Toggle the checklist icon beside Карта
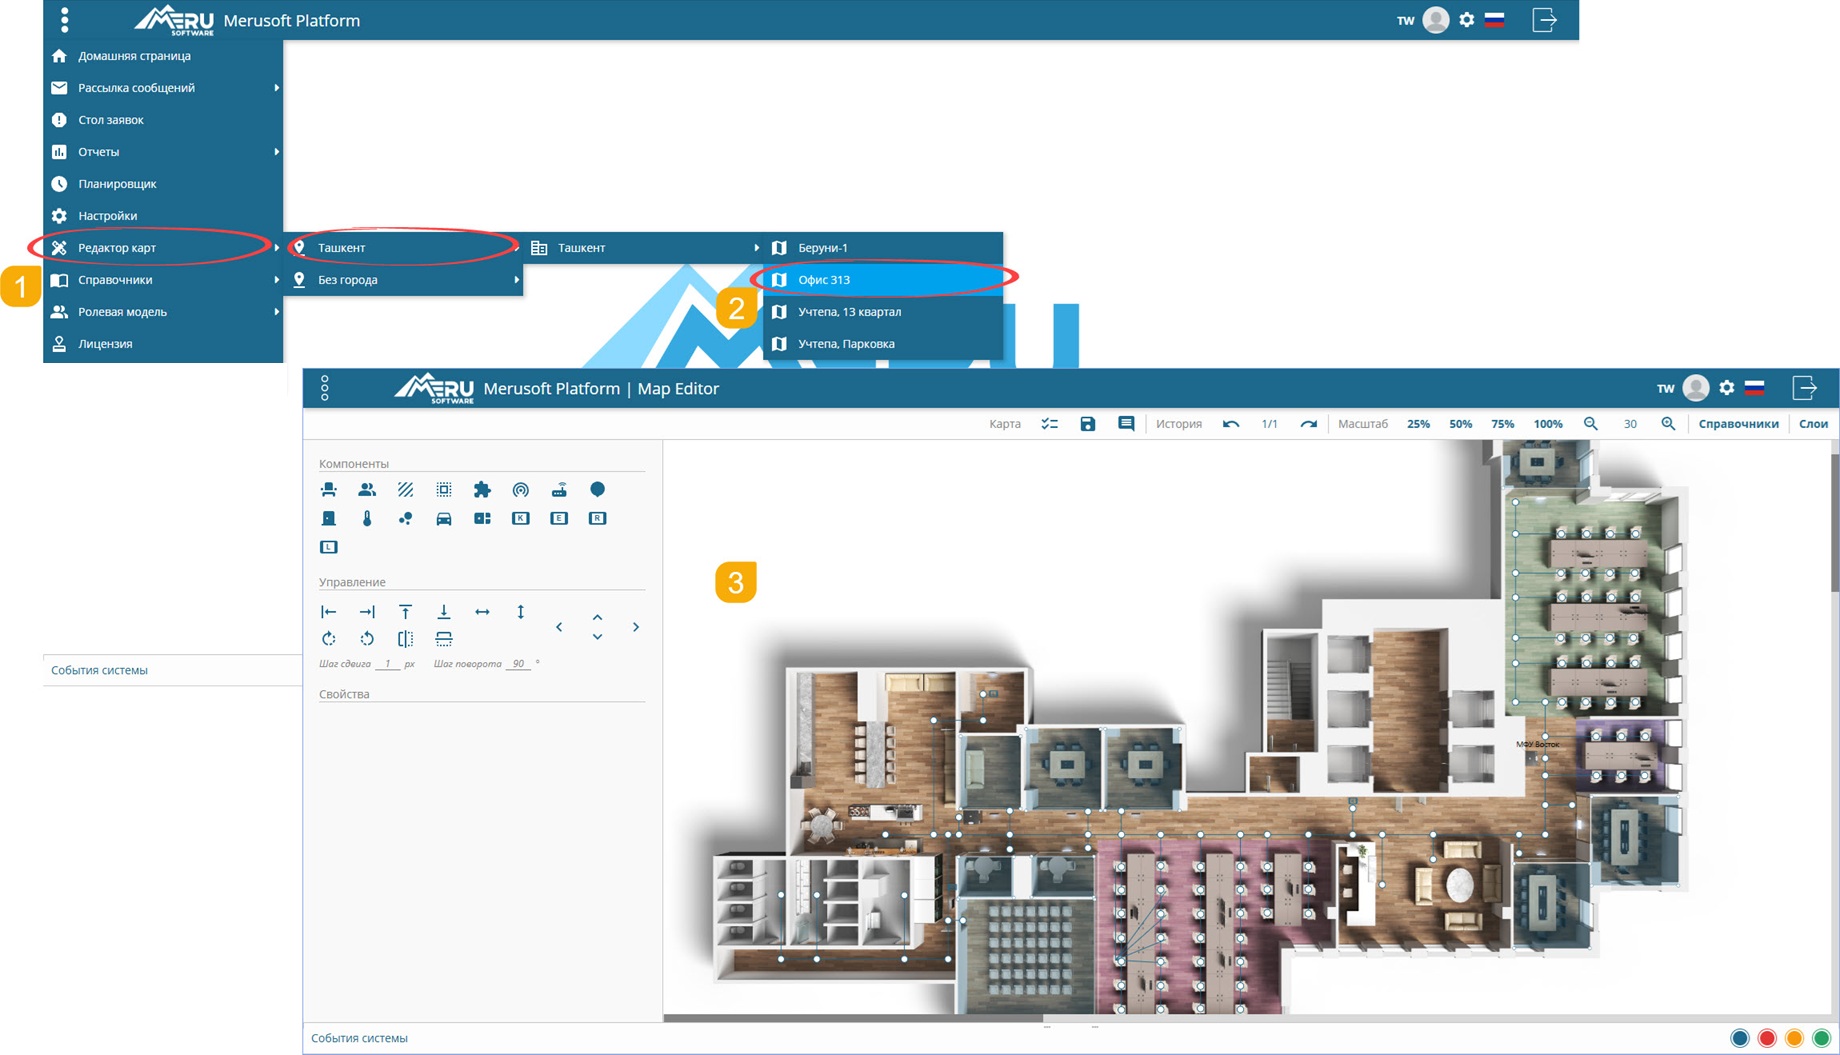The height and width of the screenshot is (1055, 1840). point(1049,424)
